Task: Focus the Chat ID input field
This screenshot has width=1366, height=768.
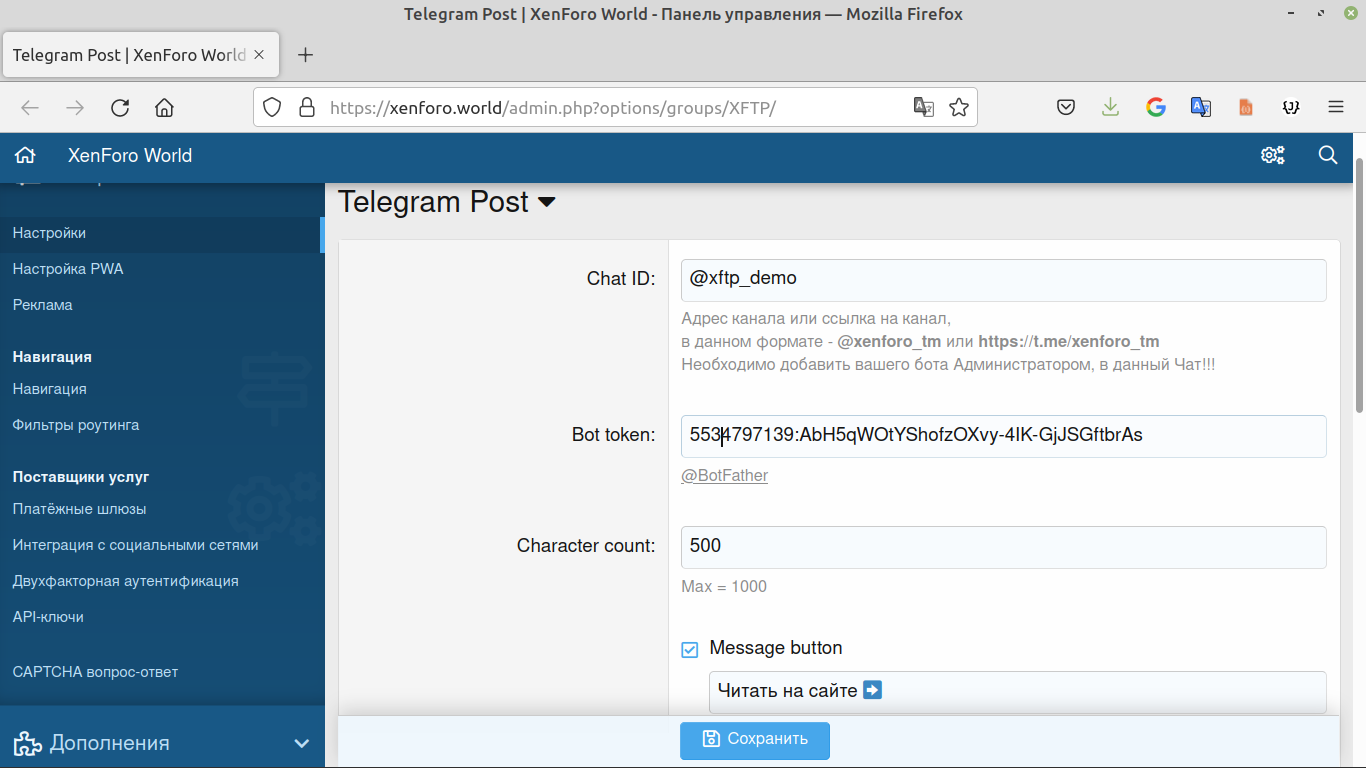Action: [1003, 280]
